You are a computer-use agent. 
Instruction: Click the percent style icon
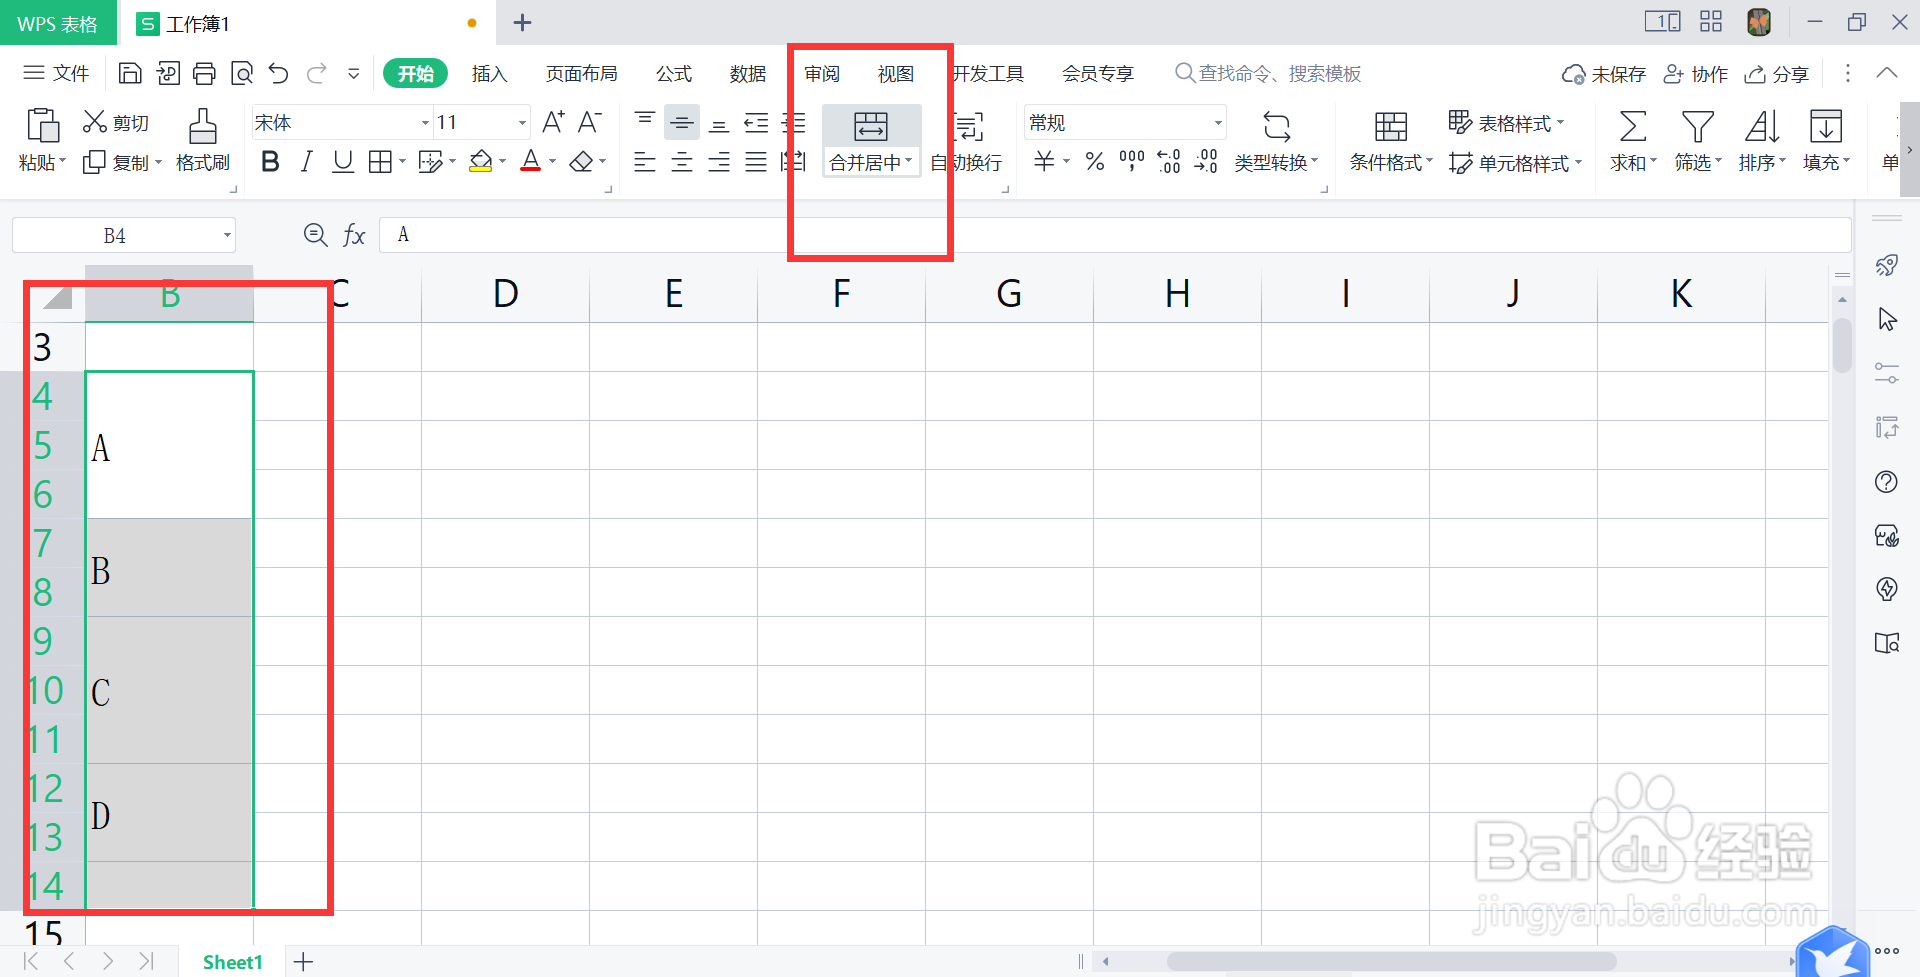[1095, 161]
